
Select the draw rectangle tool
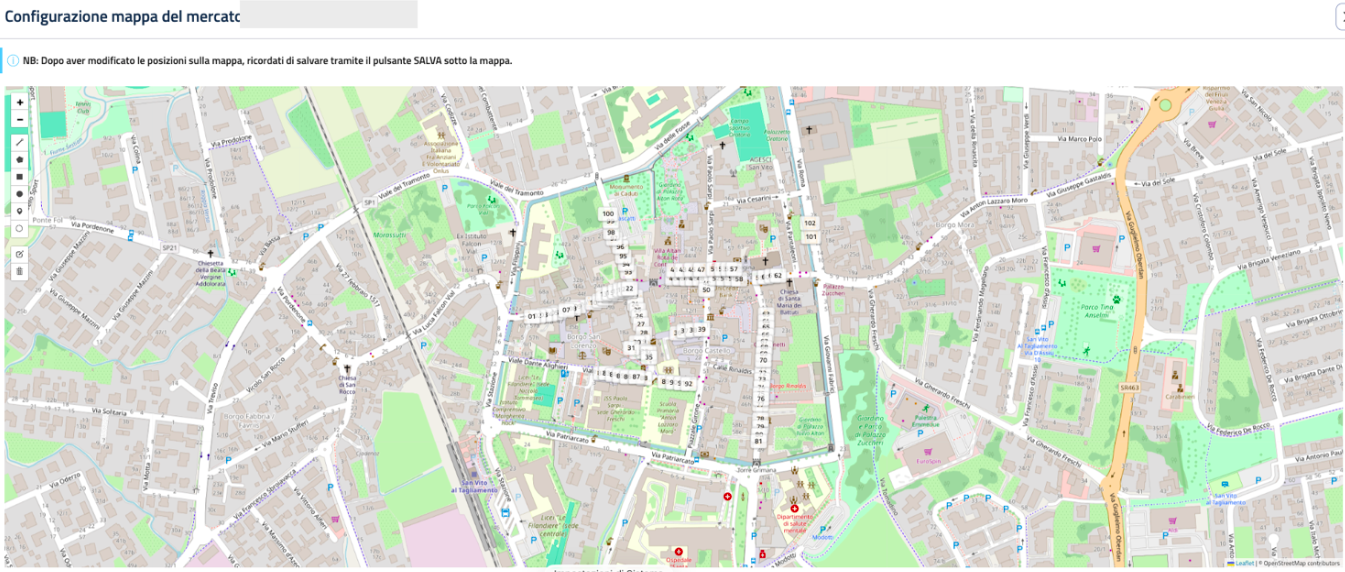(20, 177)
